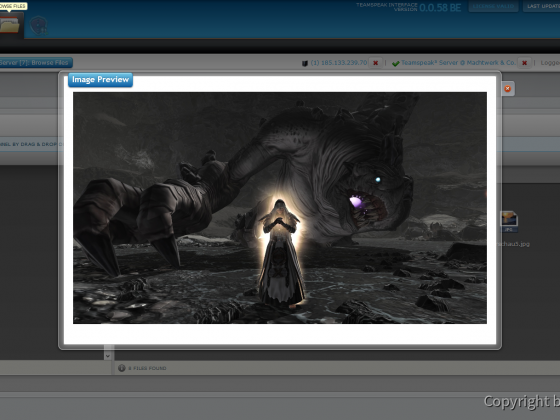Click the Image Preview title label
Viewport: 560px width, 420px height.
[100, 79]
